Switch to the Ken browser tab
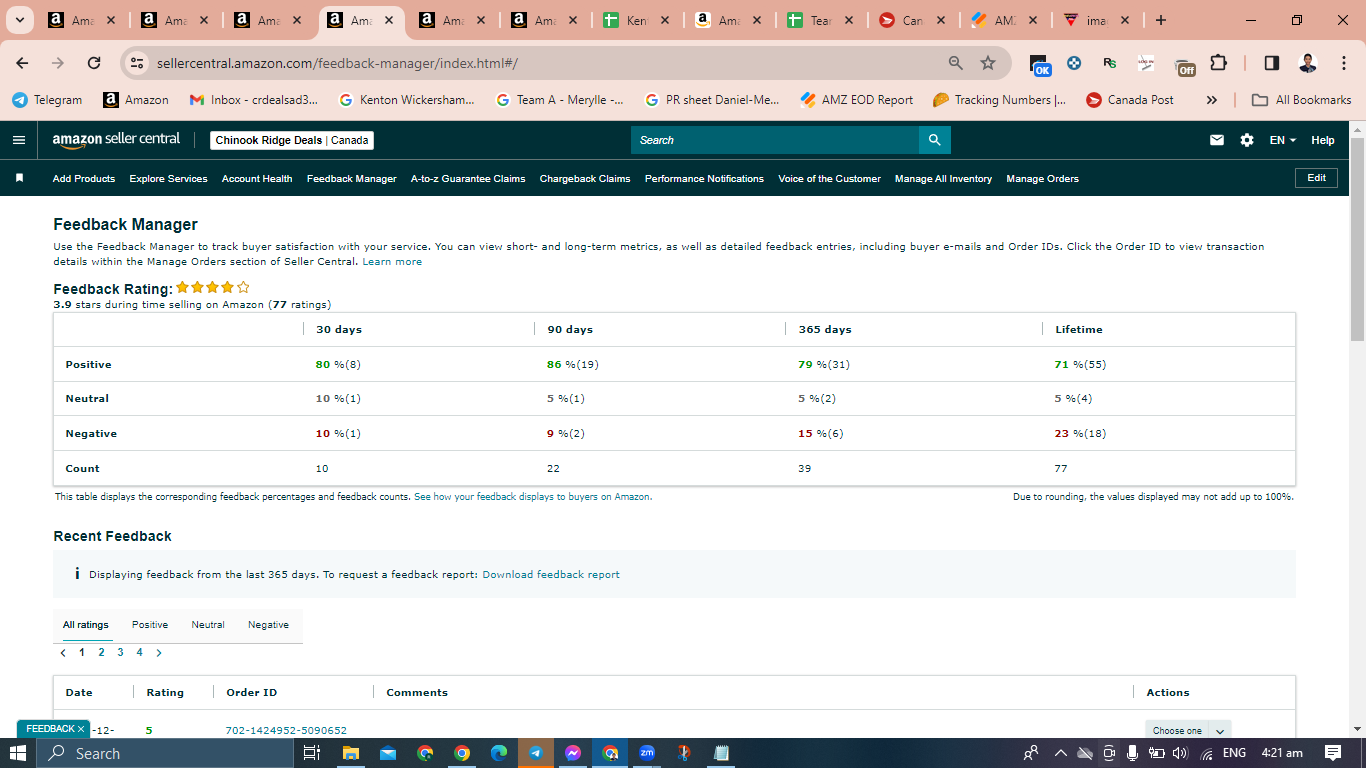The image size is (1366, 768). coord(636,20)
